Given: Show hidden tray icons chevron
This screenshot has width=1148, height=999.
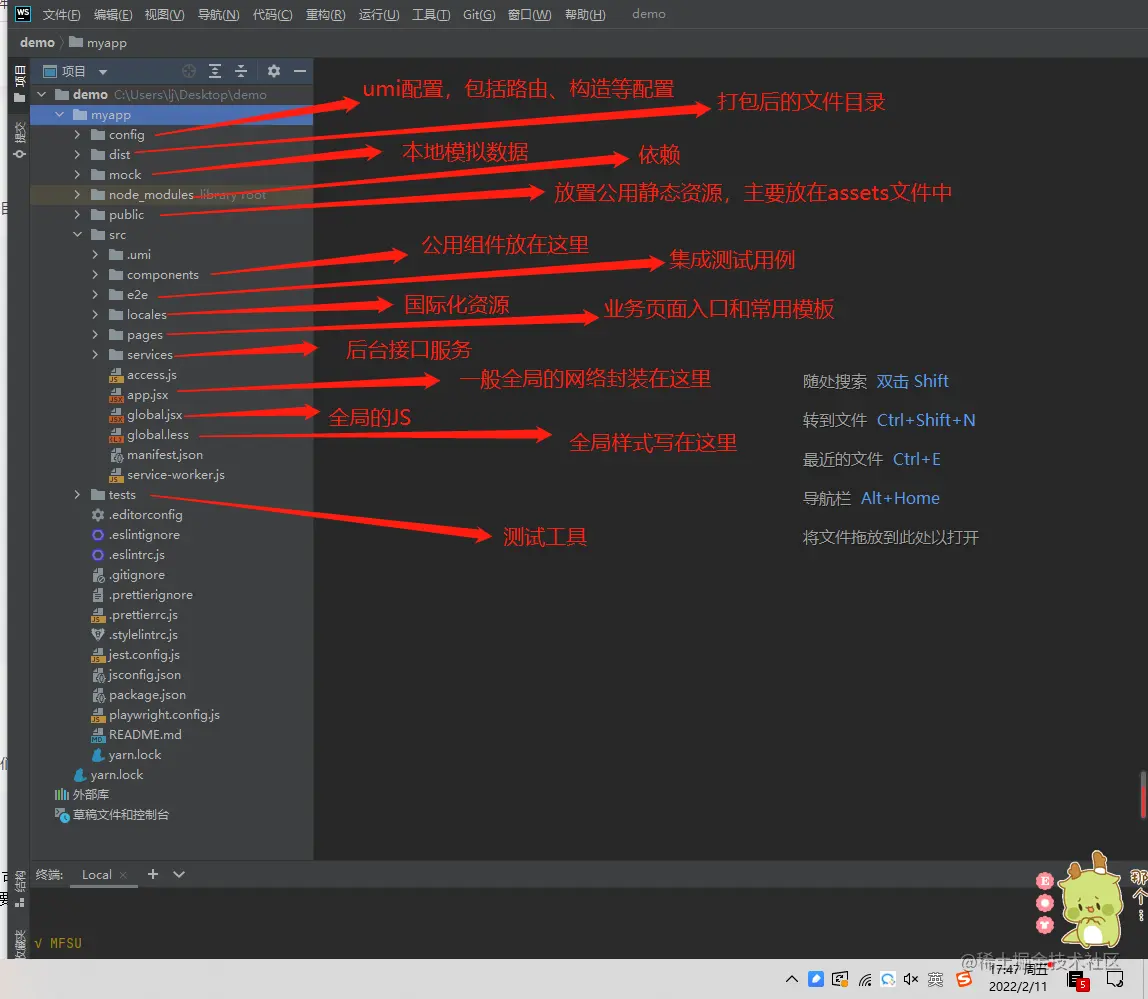Looking at the screenshot, I should [791, 979].
